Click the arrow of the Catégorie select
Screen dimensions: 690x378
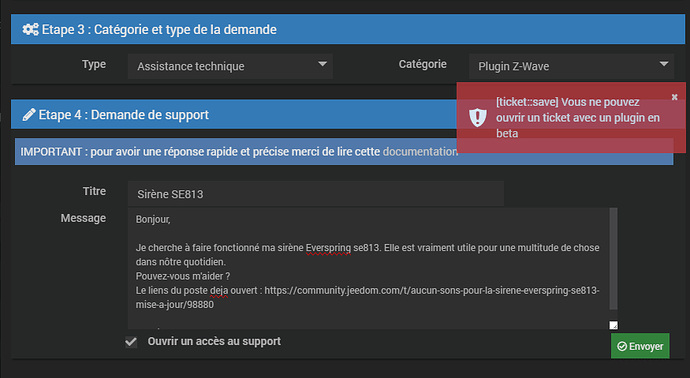click(664, 64)
